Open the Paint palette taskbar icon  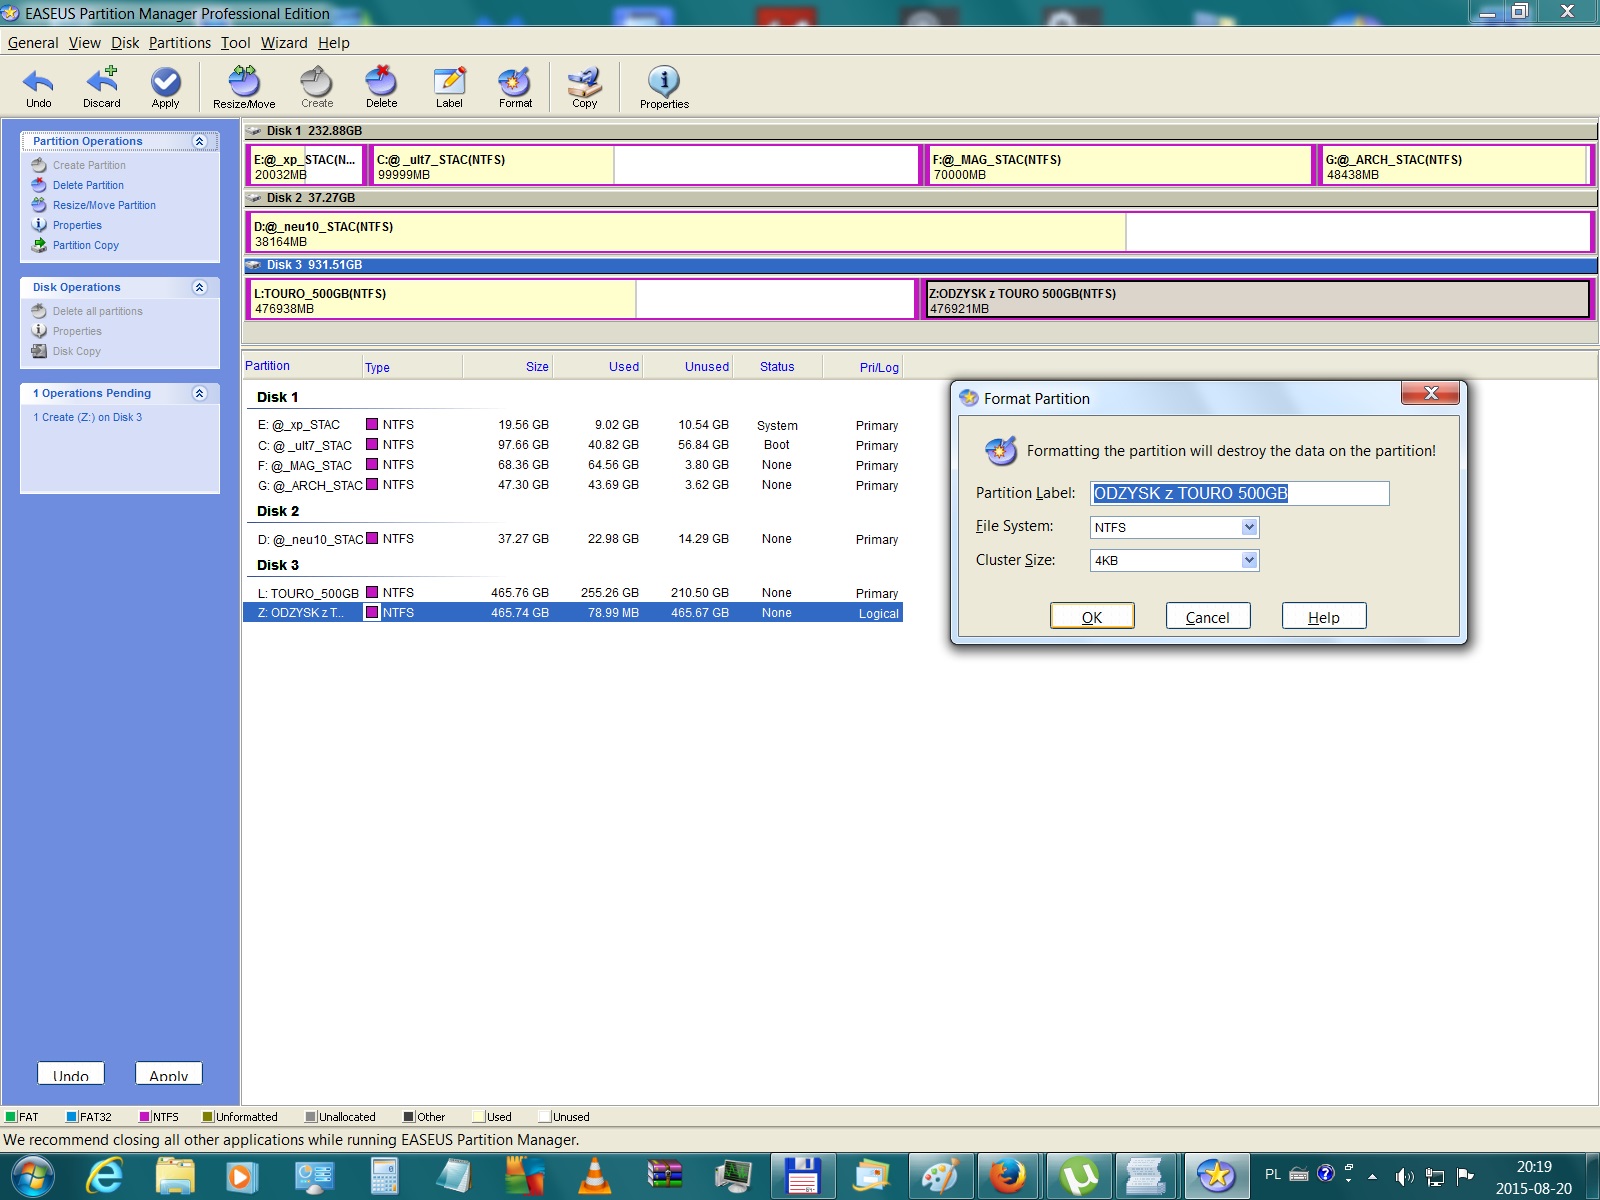pyautogui.click(x=940, y=1176)
